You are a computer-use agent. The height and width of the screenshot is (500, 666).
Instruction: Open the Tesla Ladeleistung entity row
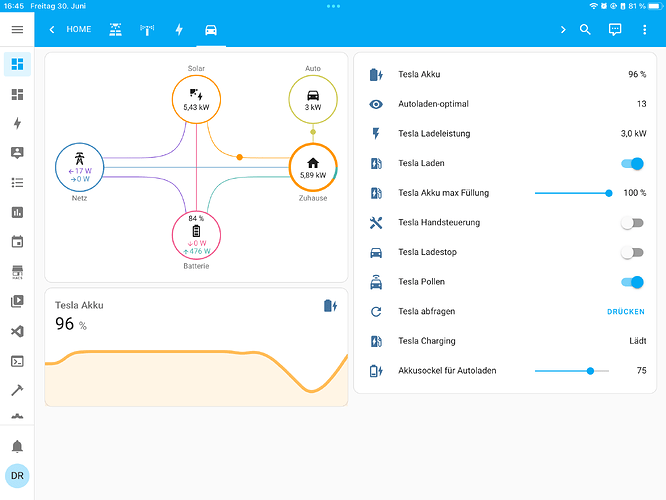pos(505,134)
